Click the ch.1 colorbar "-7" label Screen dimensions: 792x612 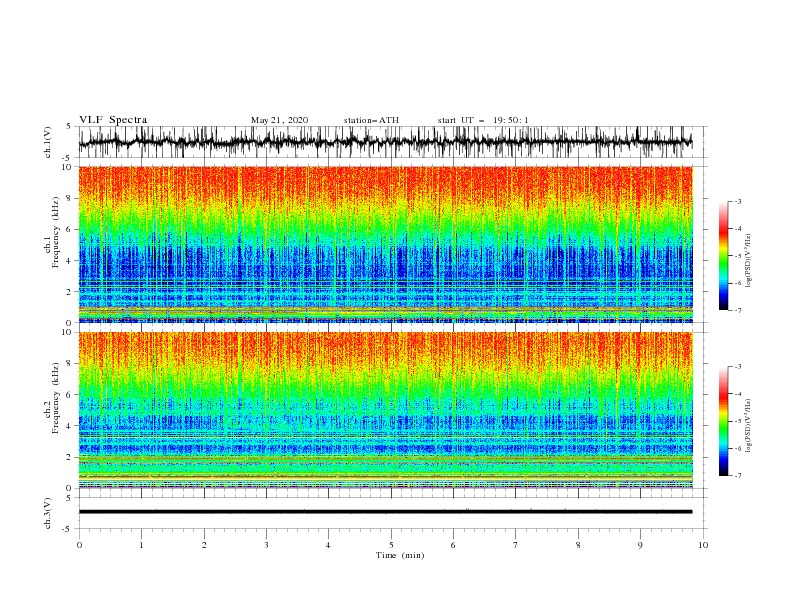[738, 310]
